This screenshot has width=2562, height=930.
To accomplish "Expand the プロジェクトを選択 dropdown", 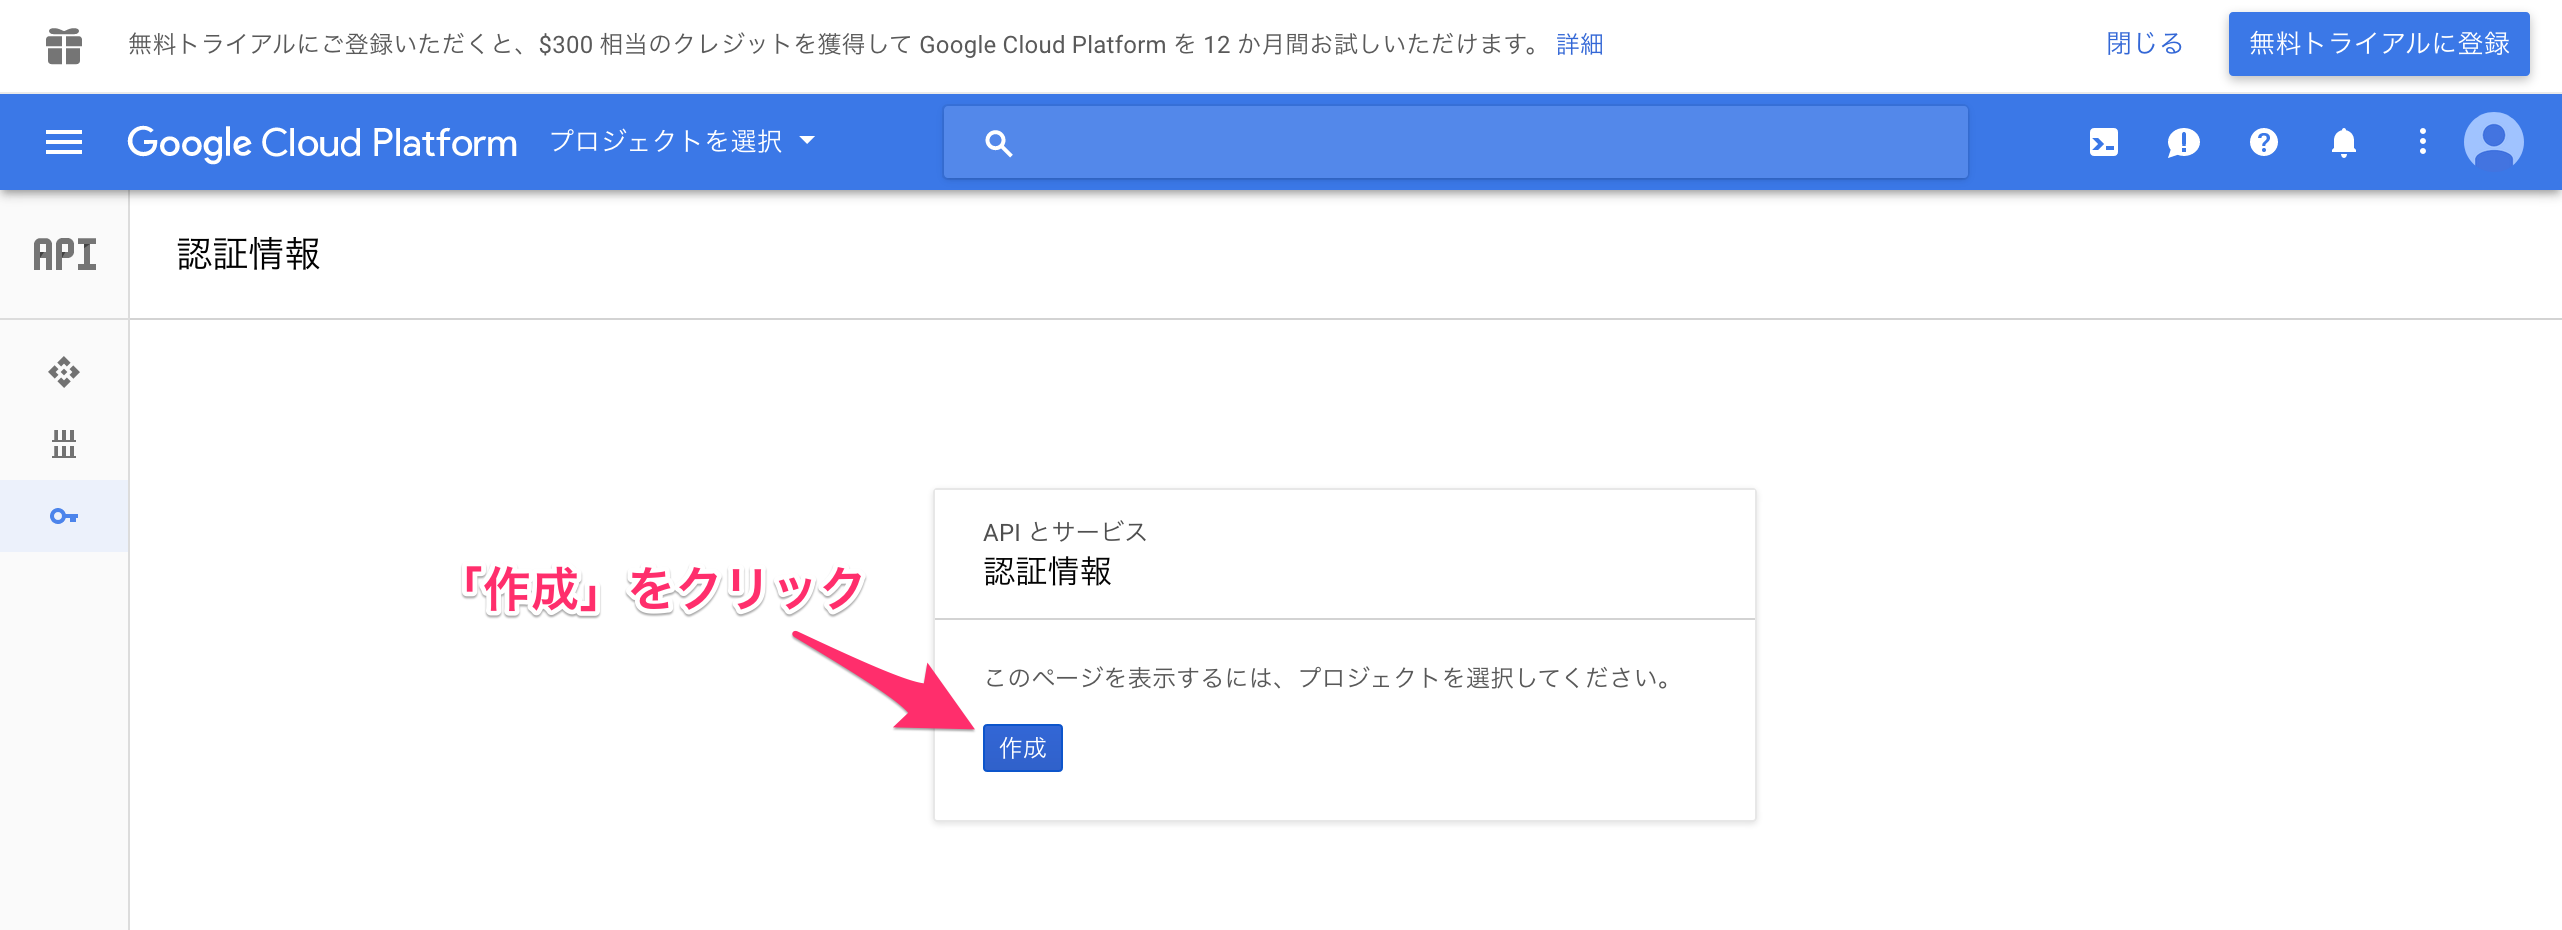I will coord(682,142).
